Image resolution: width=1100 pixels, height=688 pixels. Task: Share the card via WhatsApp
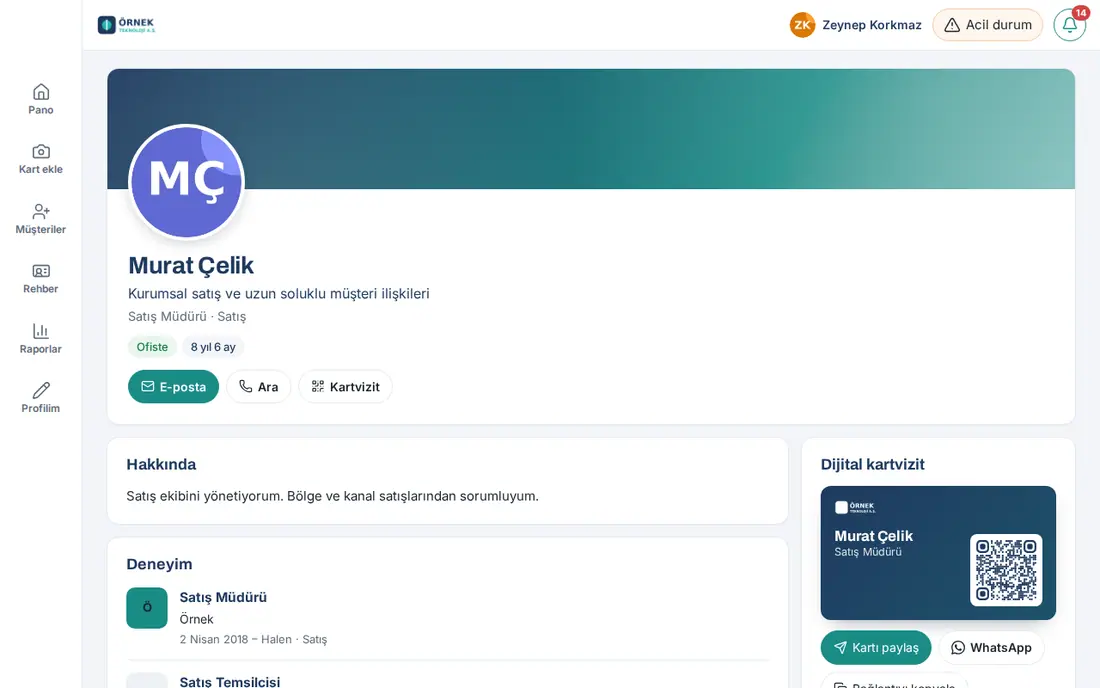991,647
